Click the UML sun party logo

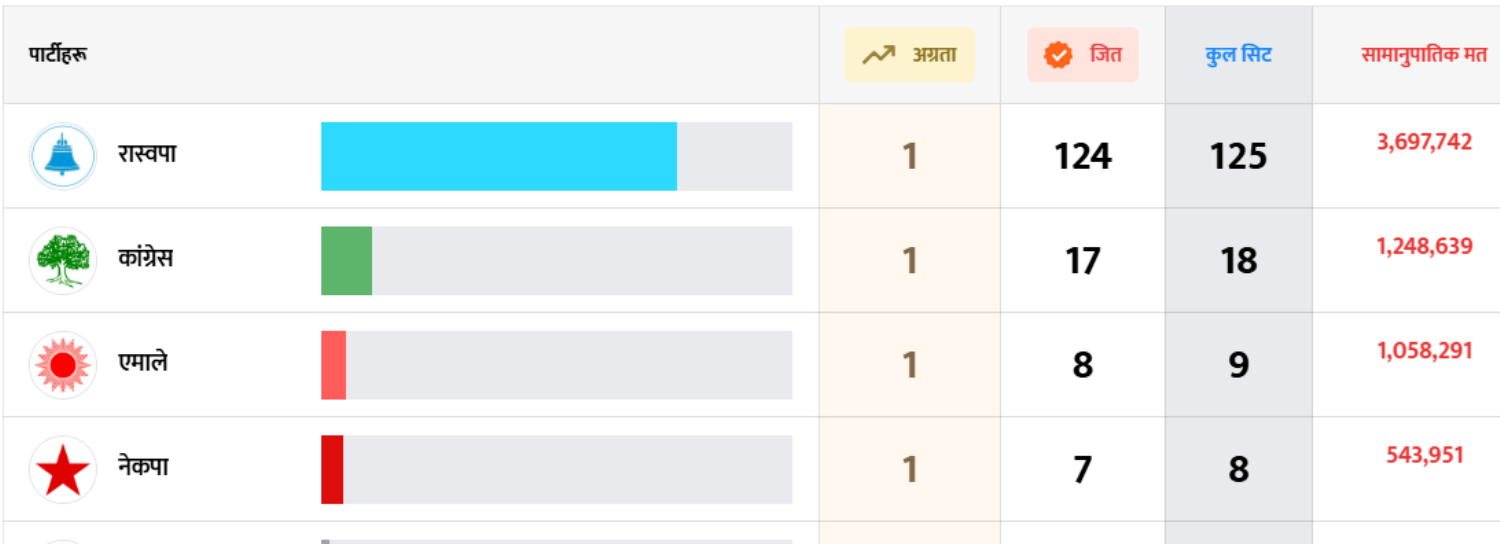coord(63,365)
